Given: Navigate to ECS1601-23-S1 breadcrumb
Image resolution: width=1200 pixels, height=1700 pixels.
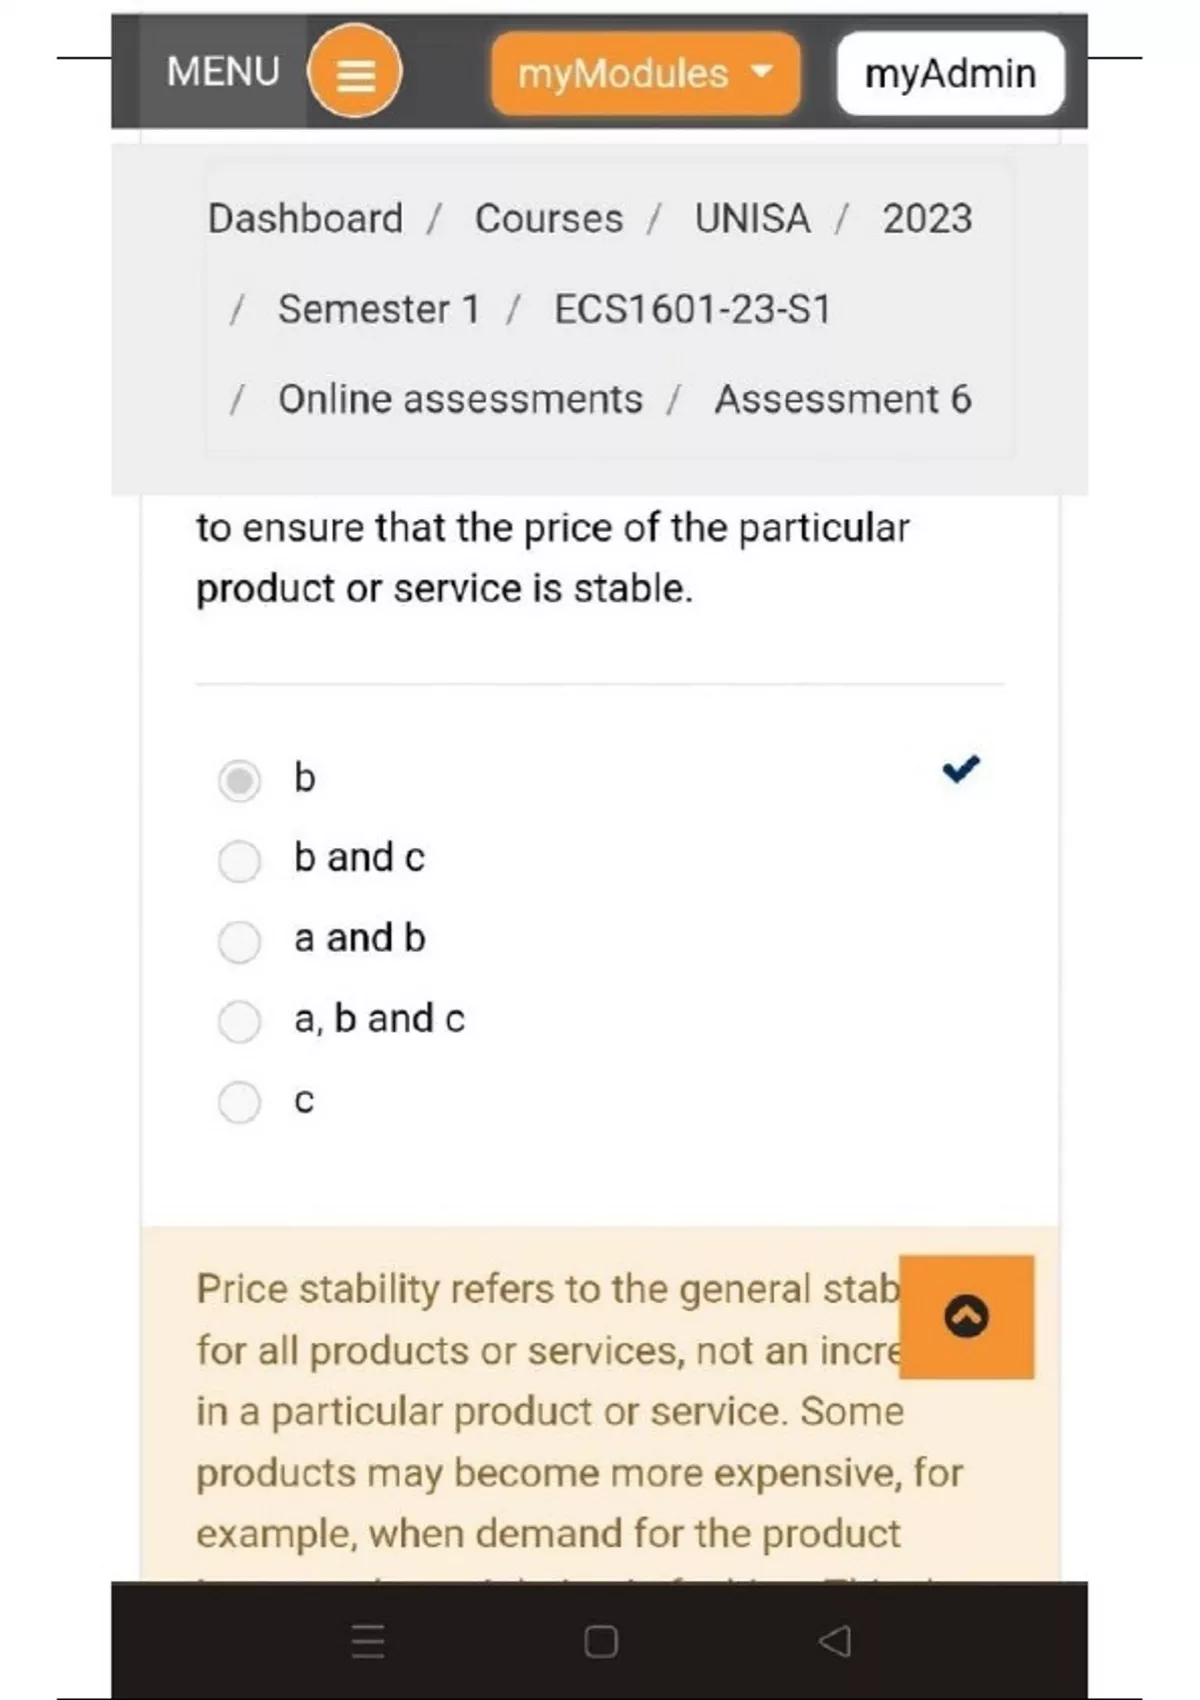Looking at the screenshot, I should 692,309.
